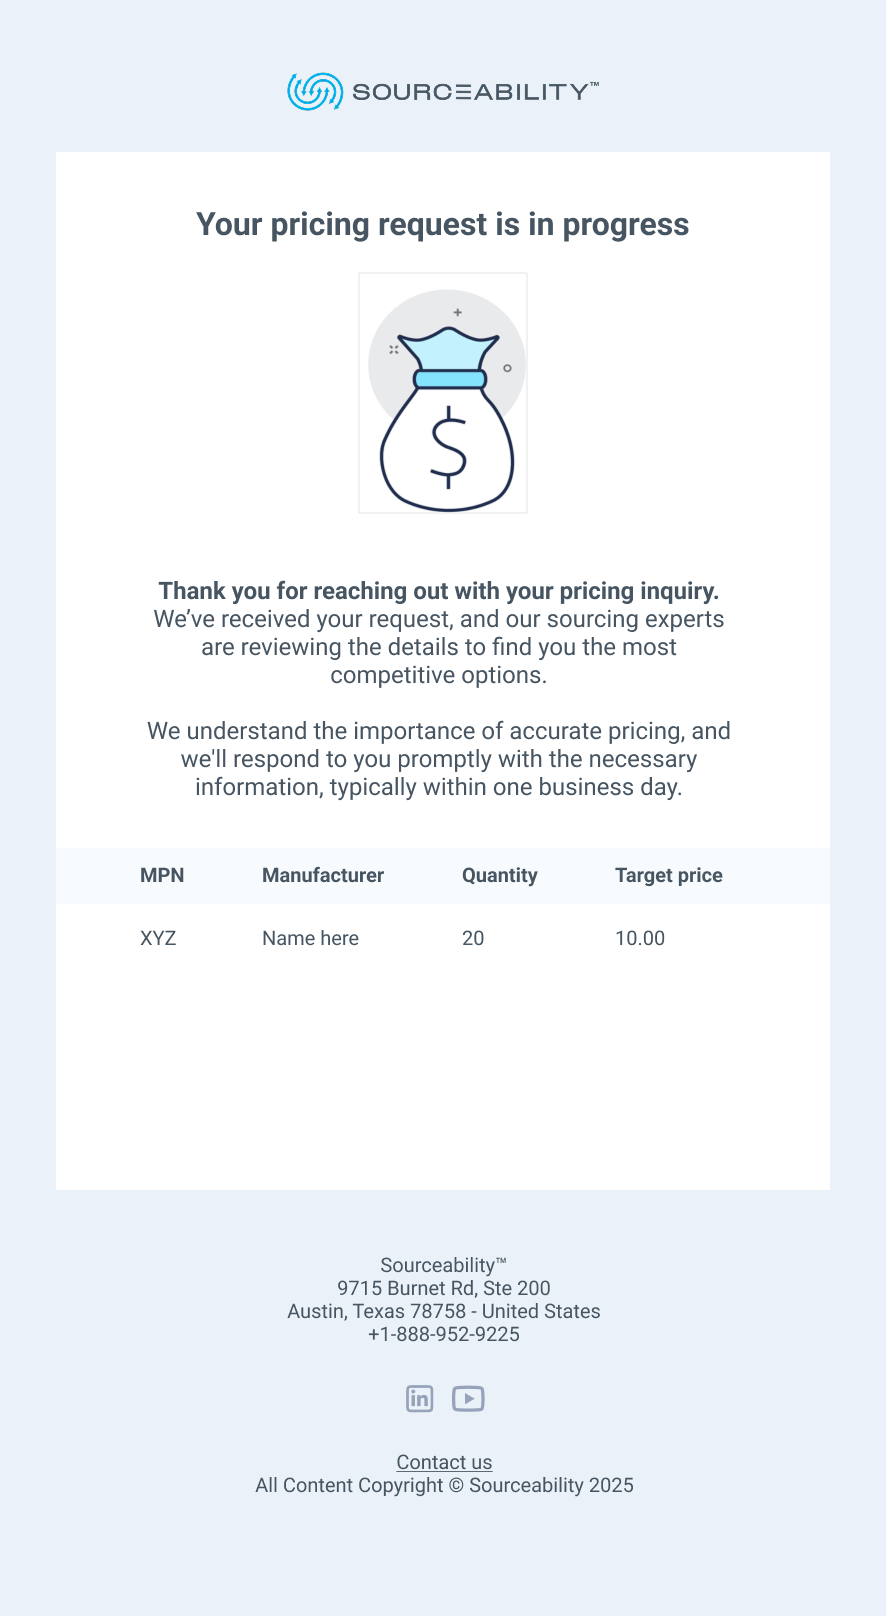Click the Contact us link
Image resolution: width=886 pixels, height=1616 pixels.
(444, 1462)
